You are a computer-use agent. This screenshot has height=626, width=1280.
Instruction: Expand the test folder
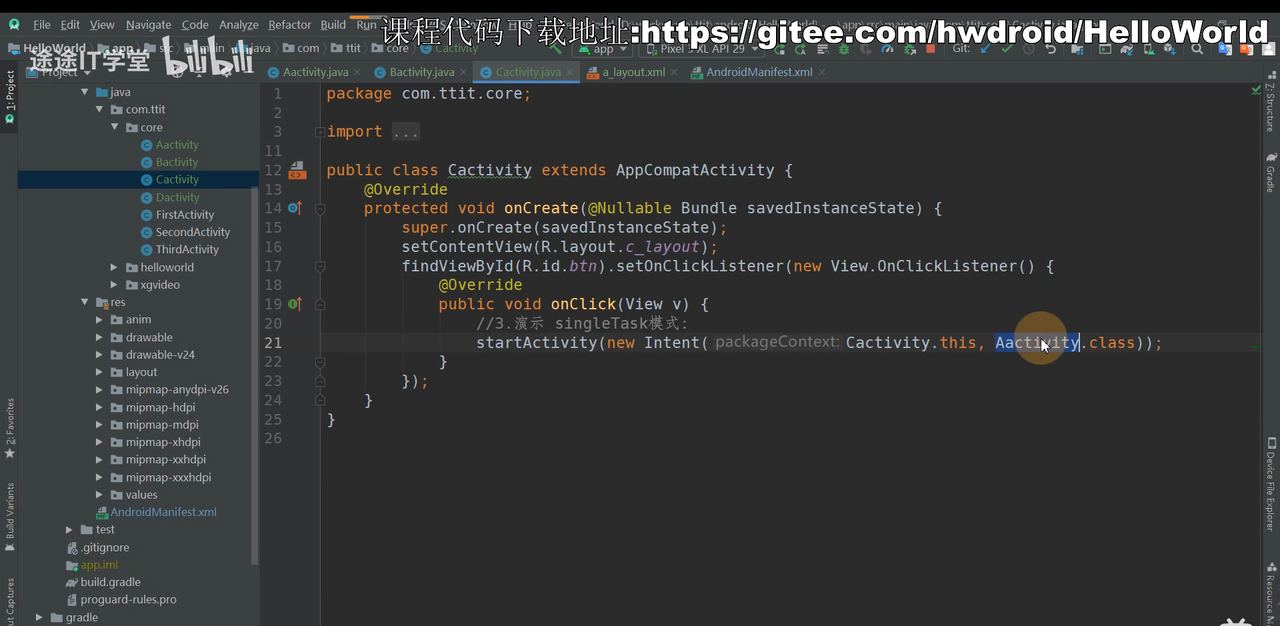click(x=70, y=530)
